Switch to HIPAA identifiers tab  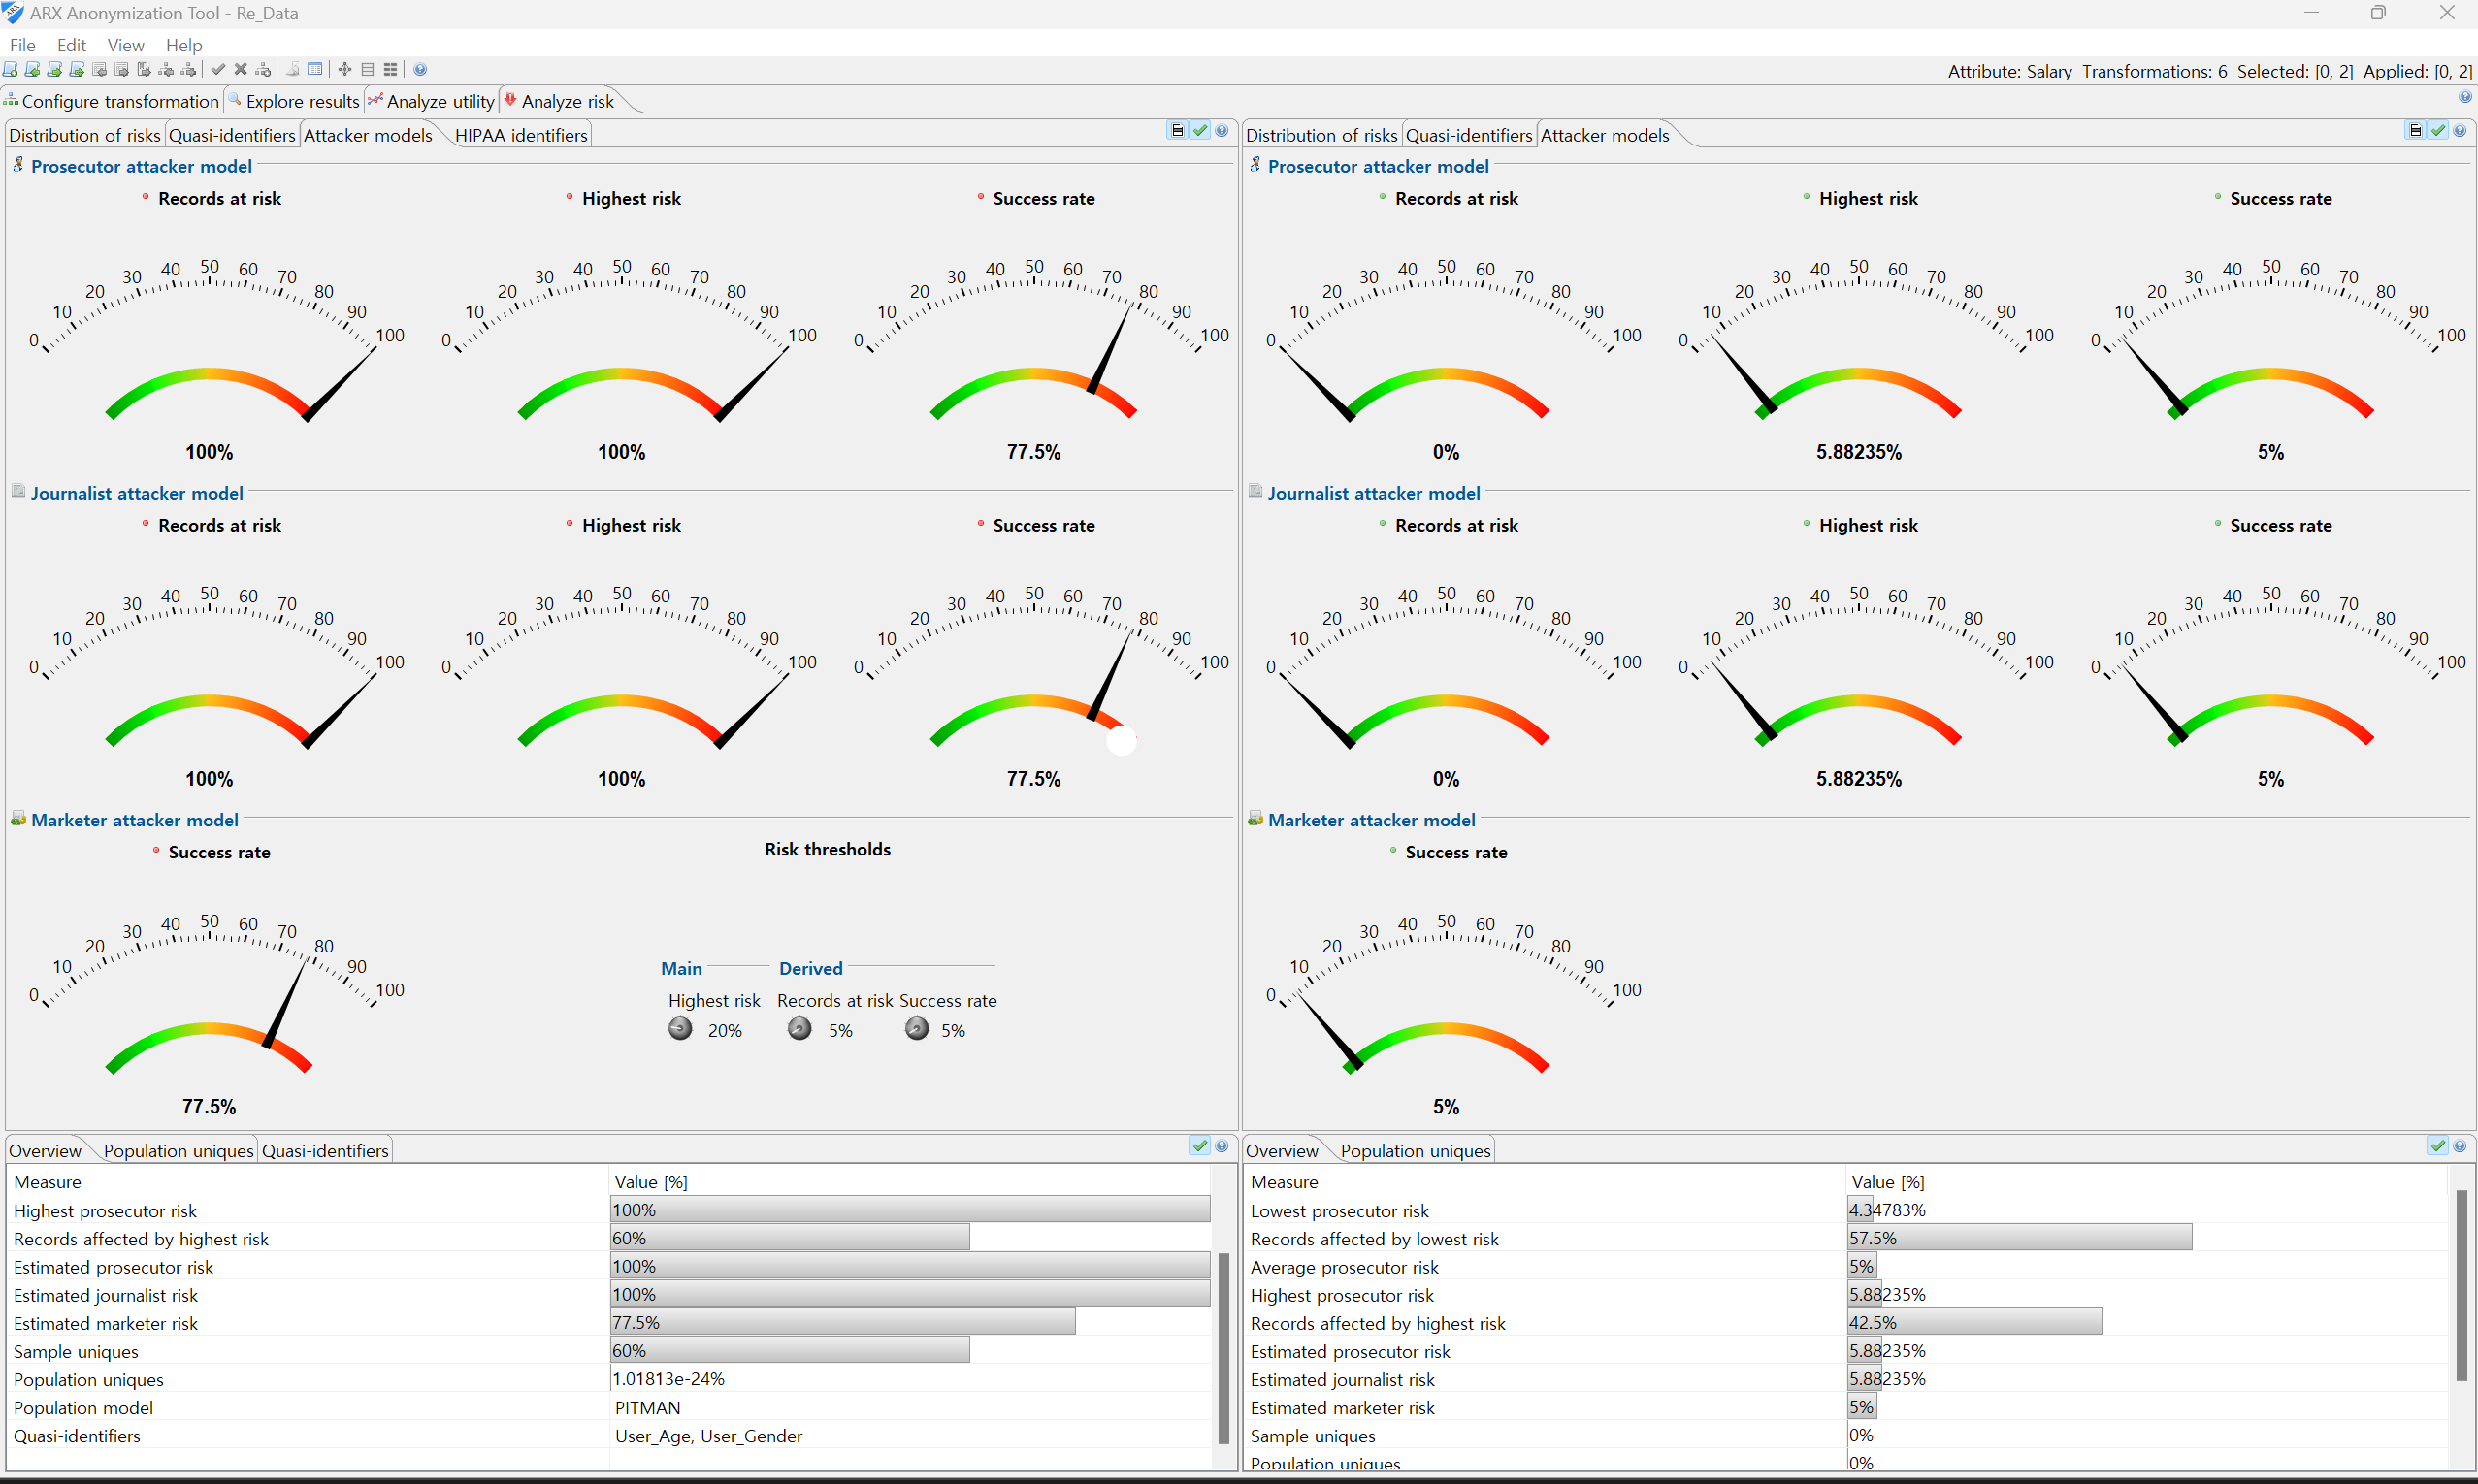[x=520, y=135]
